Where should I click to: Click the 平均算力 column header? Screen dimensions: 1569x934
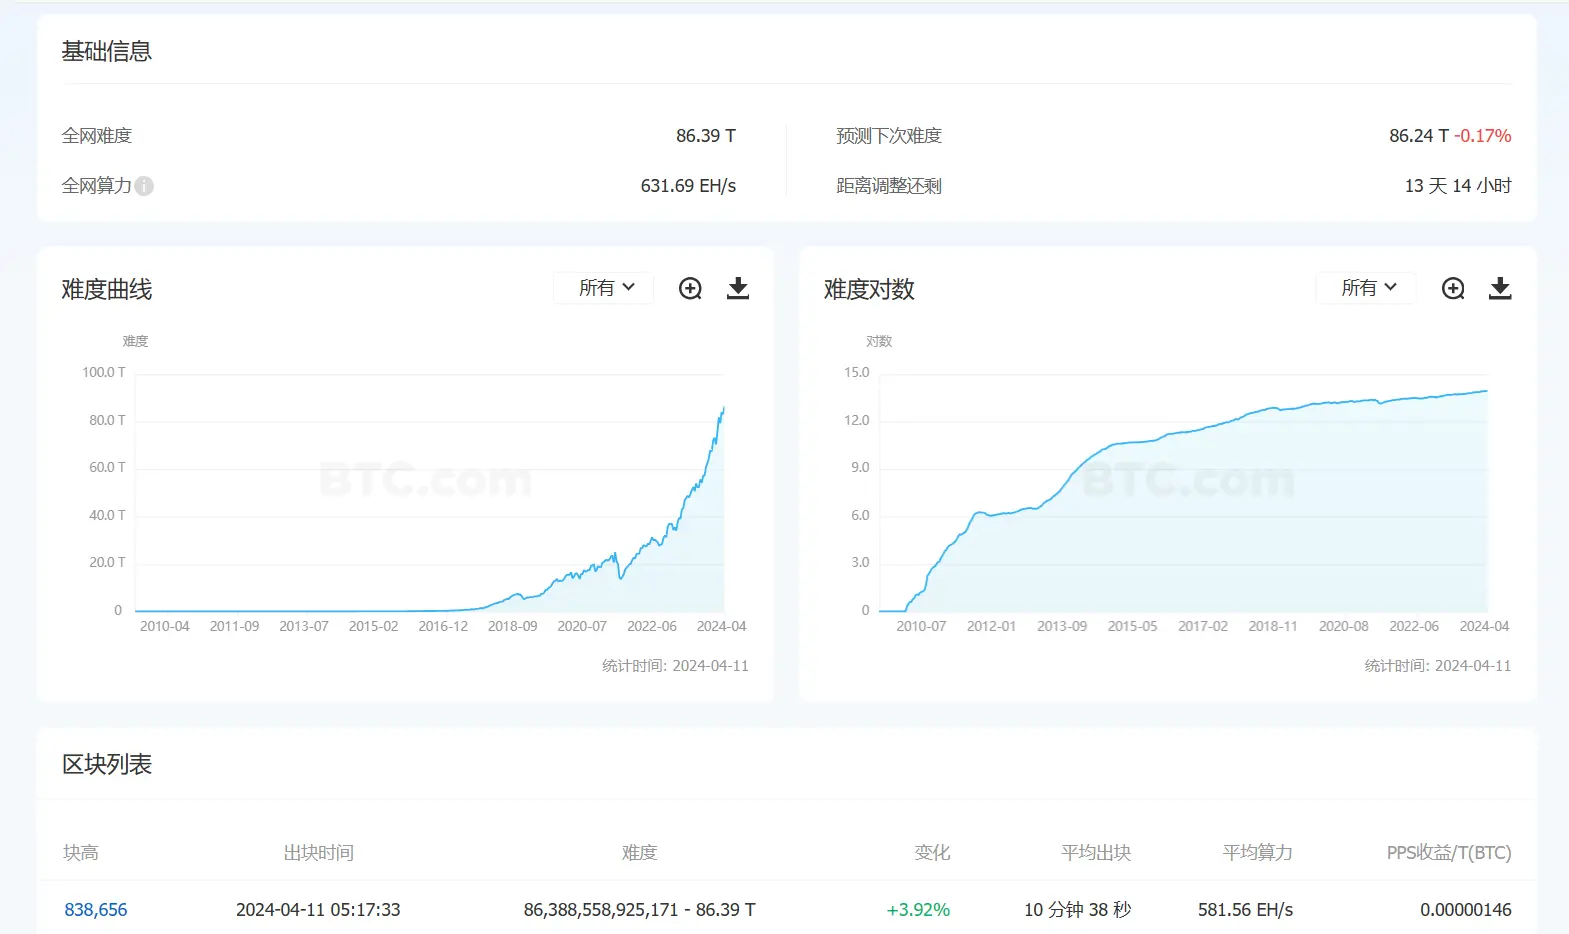1257,853
